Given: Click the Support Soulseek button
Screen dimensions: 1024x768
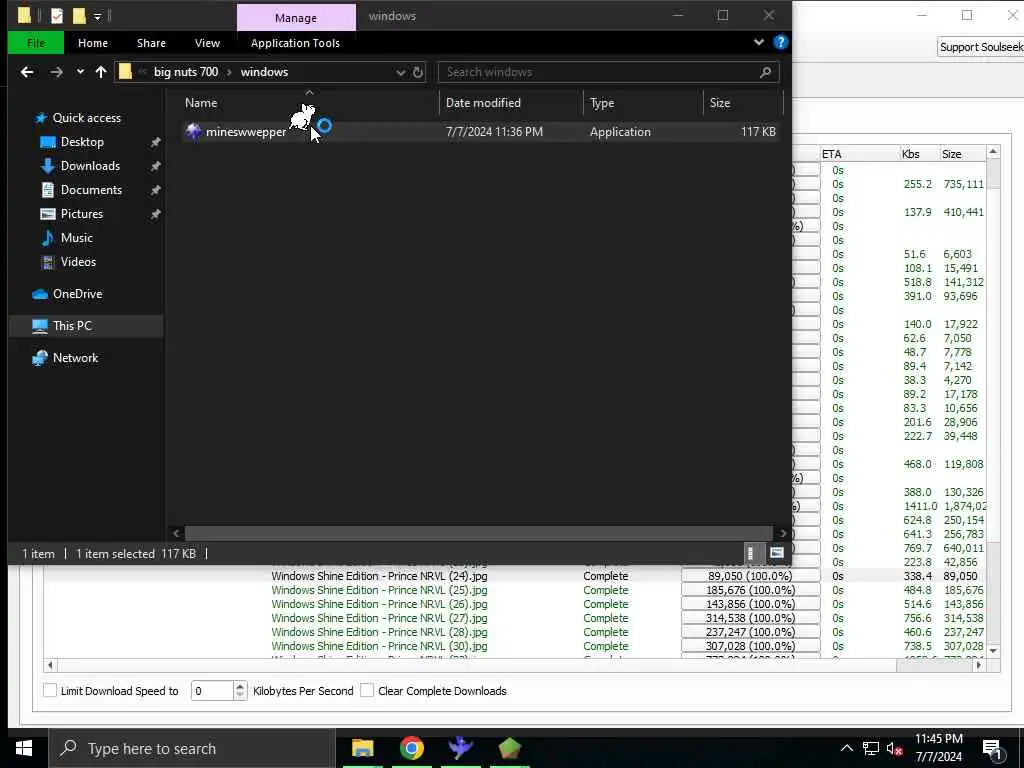Looking at the screenshot, I should tap(981, 47).
